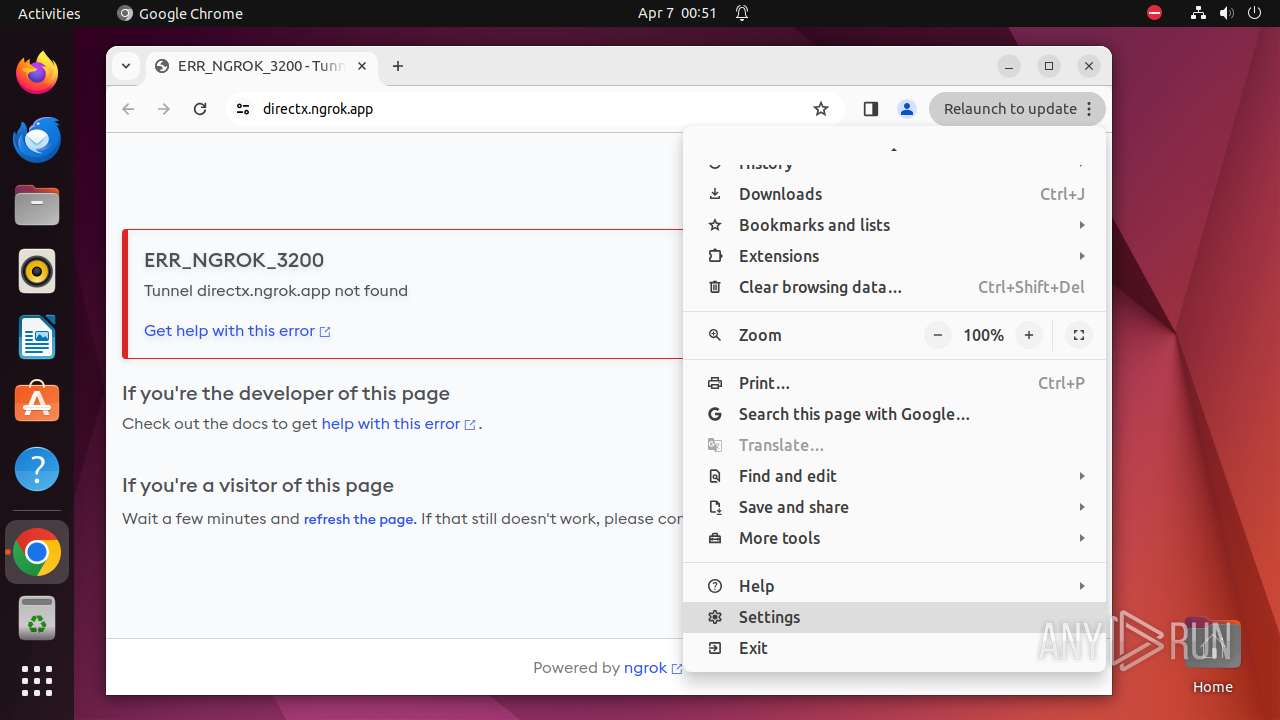Open the Trash in the dock
Screen dimensions: 1280x720
click(x=37, y=618)
